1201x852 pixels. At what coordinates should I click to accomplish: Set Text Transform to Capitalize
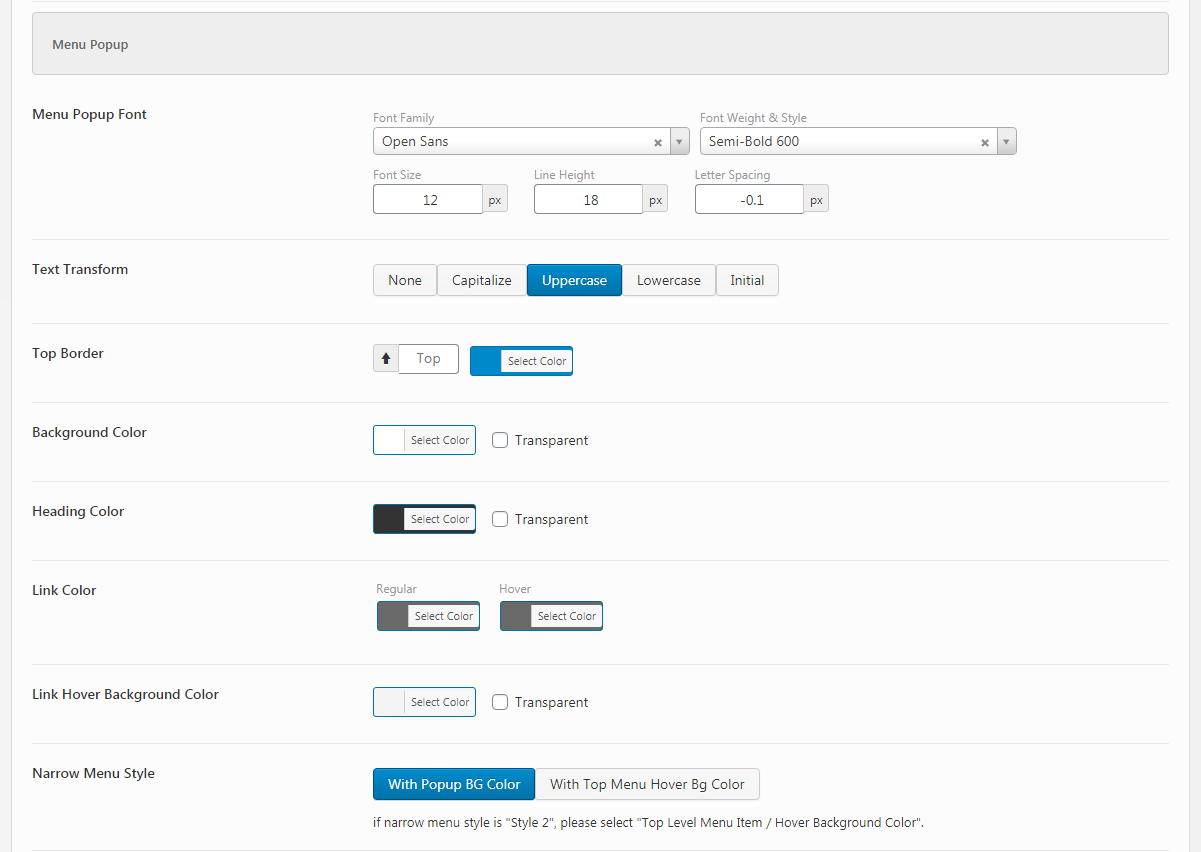[482, 280]
